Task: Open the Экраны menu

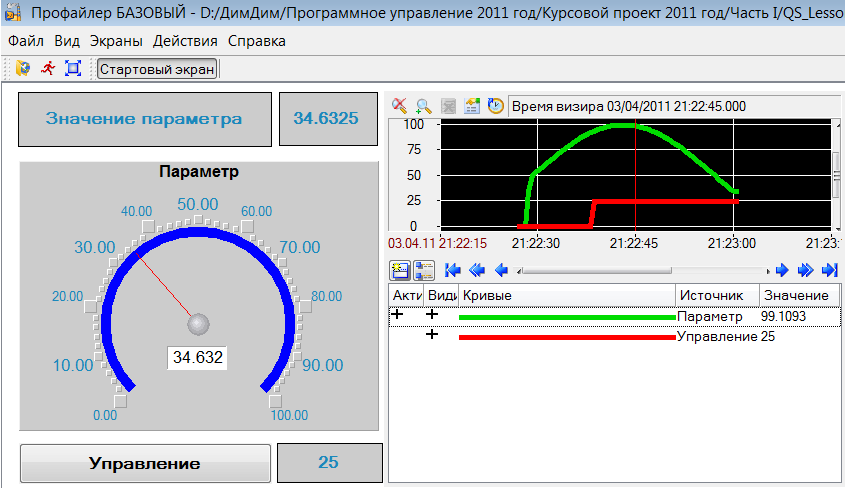Action: point(116,41)
